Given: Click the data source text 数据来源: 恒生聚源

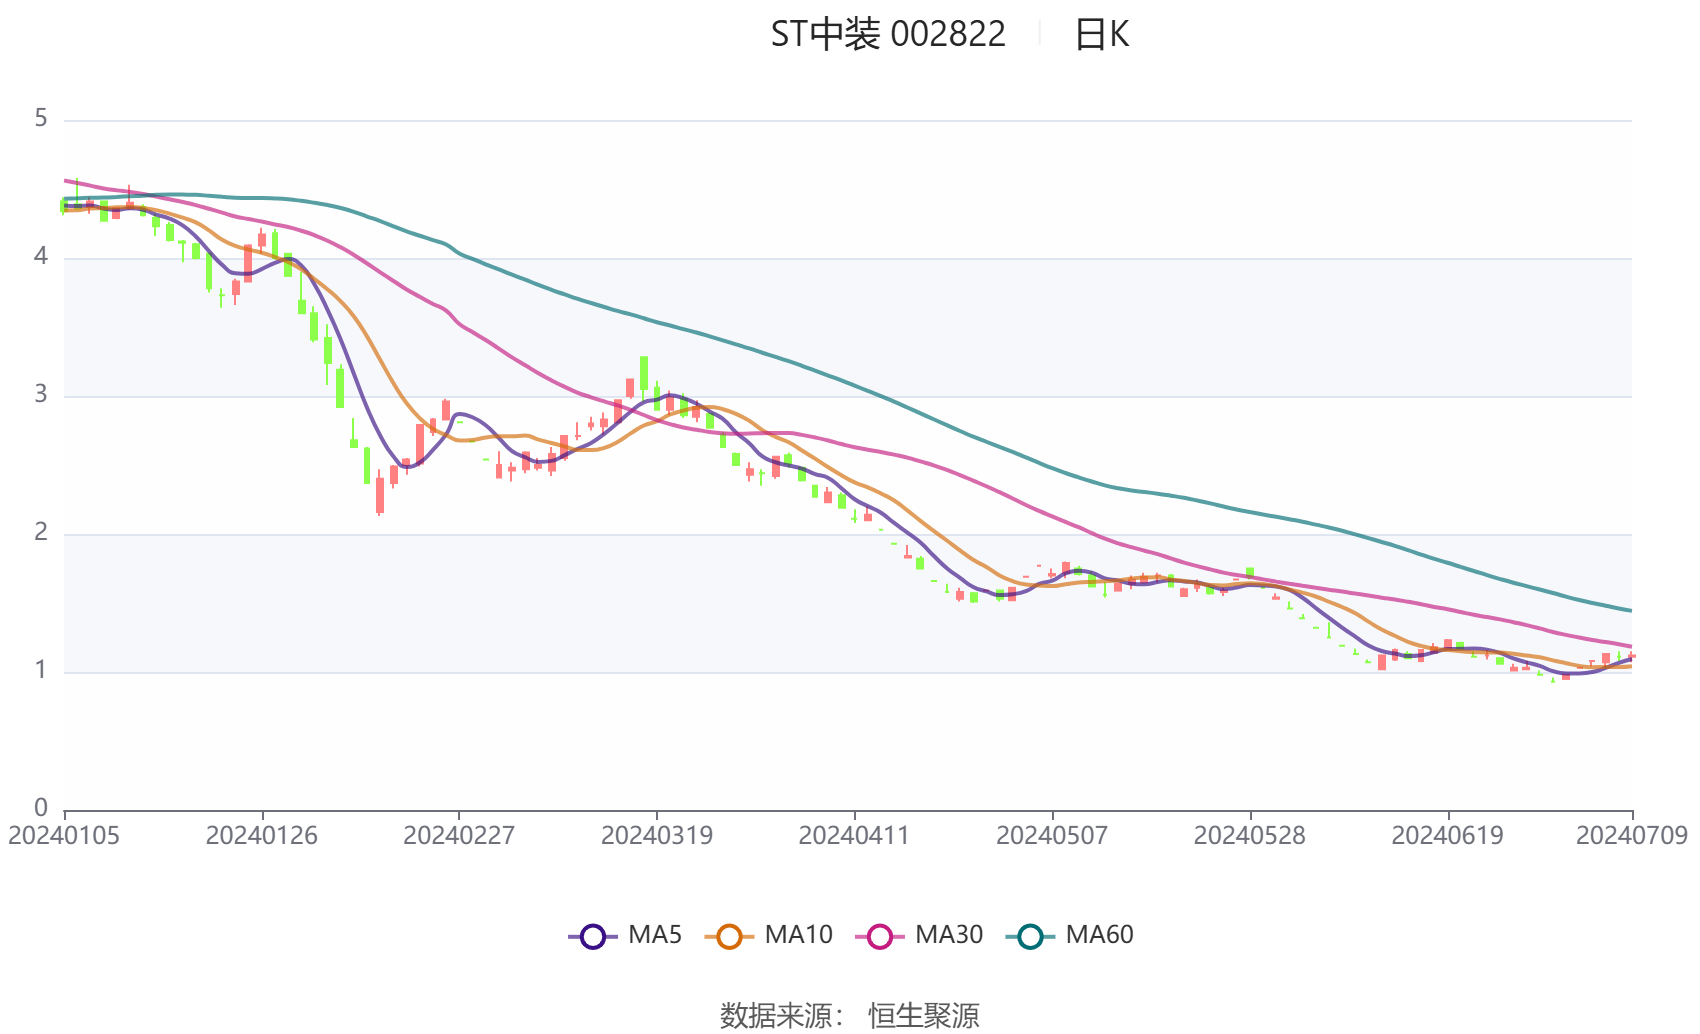Looking at the screenshot, I should pos(850,1015).
